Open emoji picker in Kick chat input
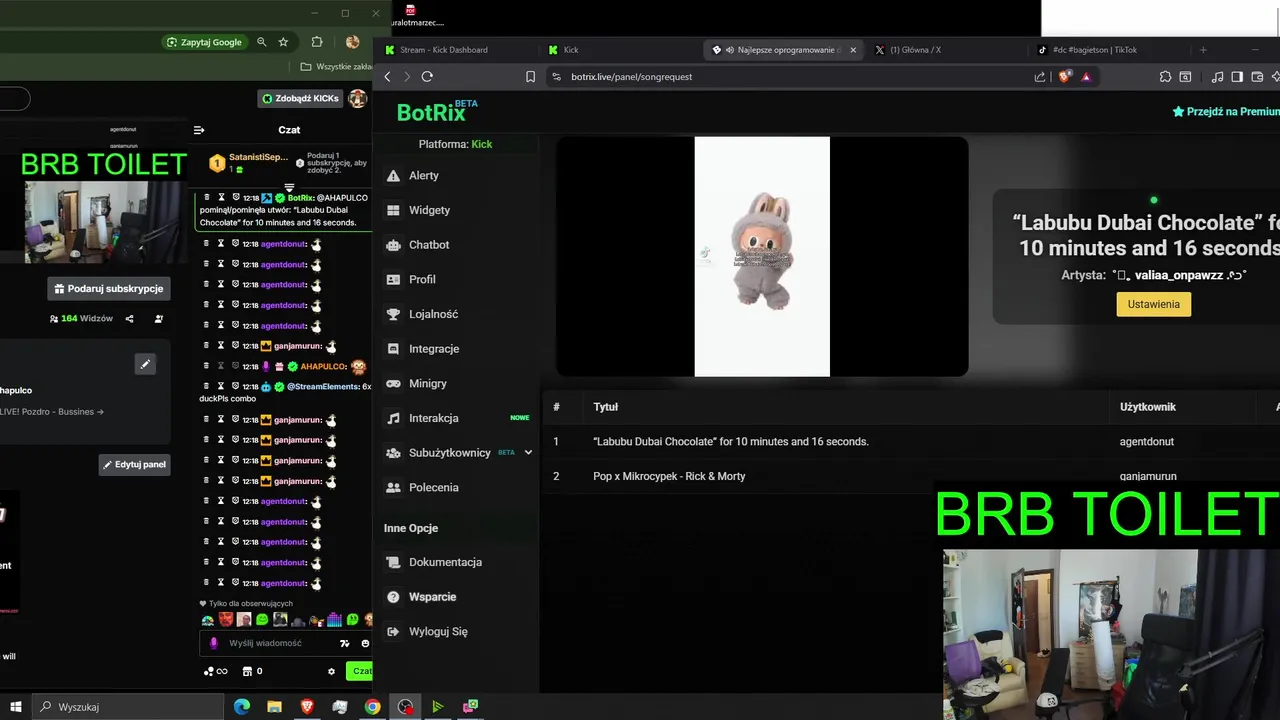Image resolution: width=1280 pixels, height=720 pixels. coord(365,643)
